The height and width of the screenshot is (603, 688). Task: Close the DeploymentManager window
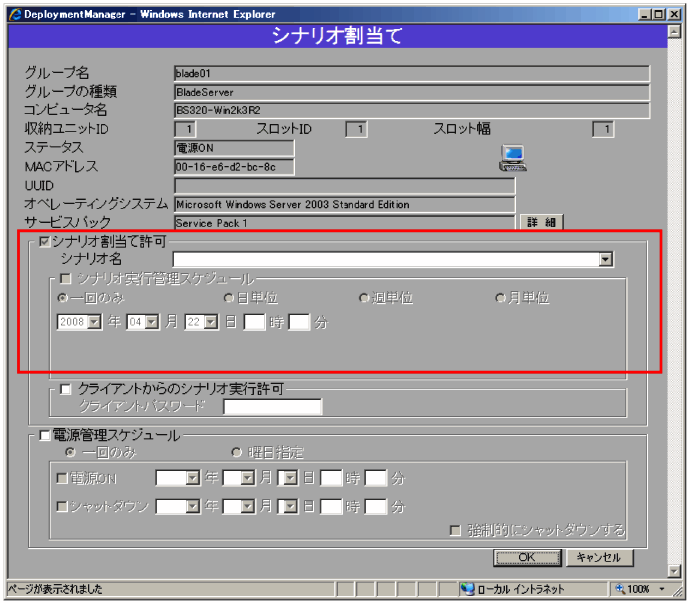[674, 14]
